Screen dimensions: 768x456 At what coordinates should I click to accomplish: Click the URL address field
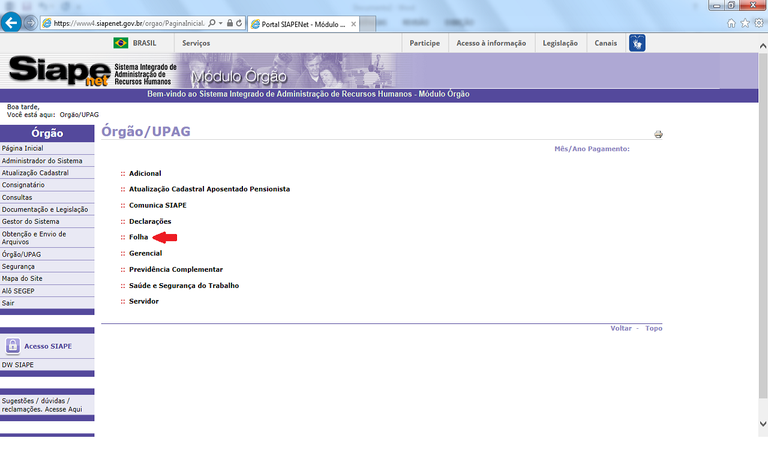(x=128, y=23)
